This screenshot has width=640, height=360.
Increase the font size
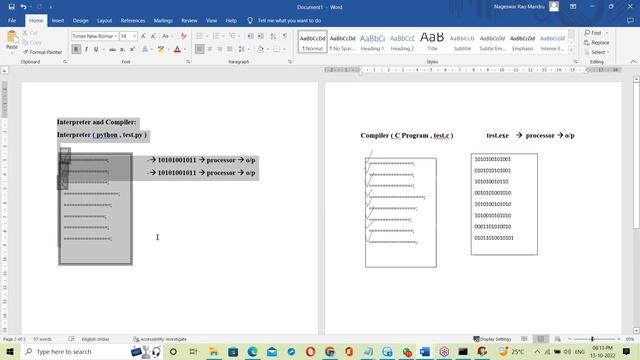[x=143, y=36]
